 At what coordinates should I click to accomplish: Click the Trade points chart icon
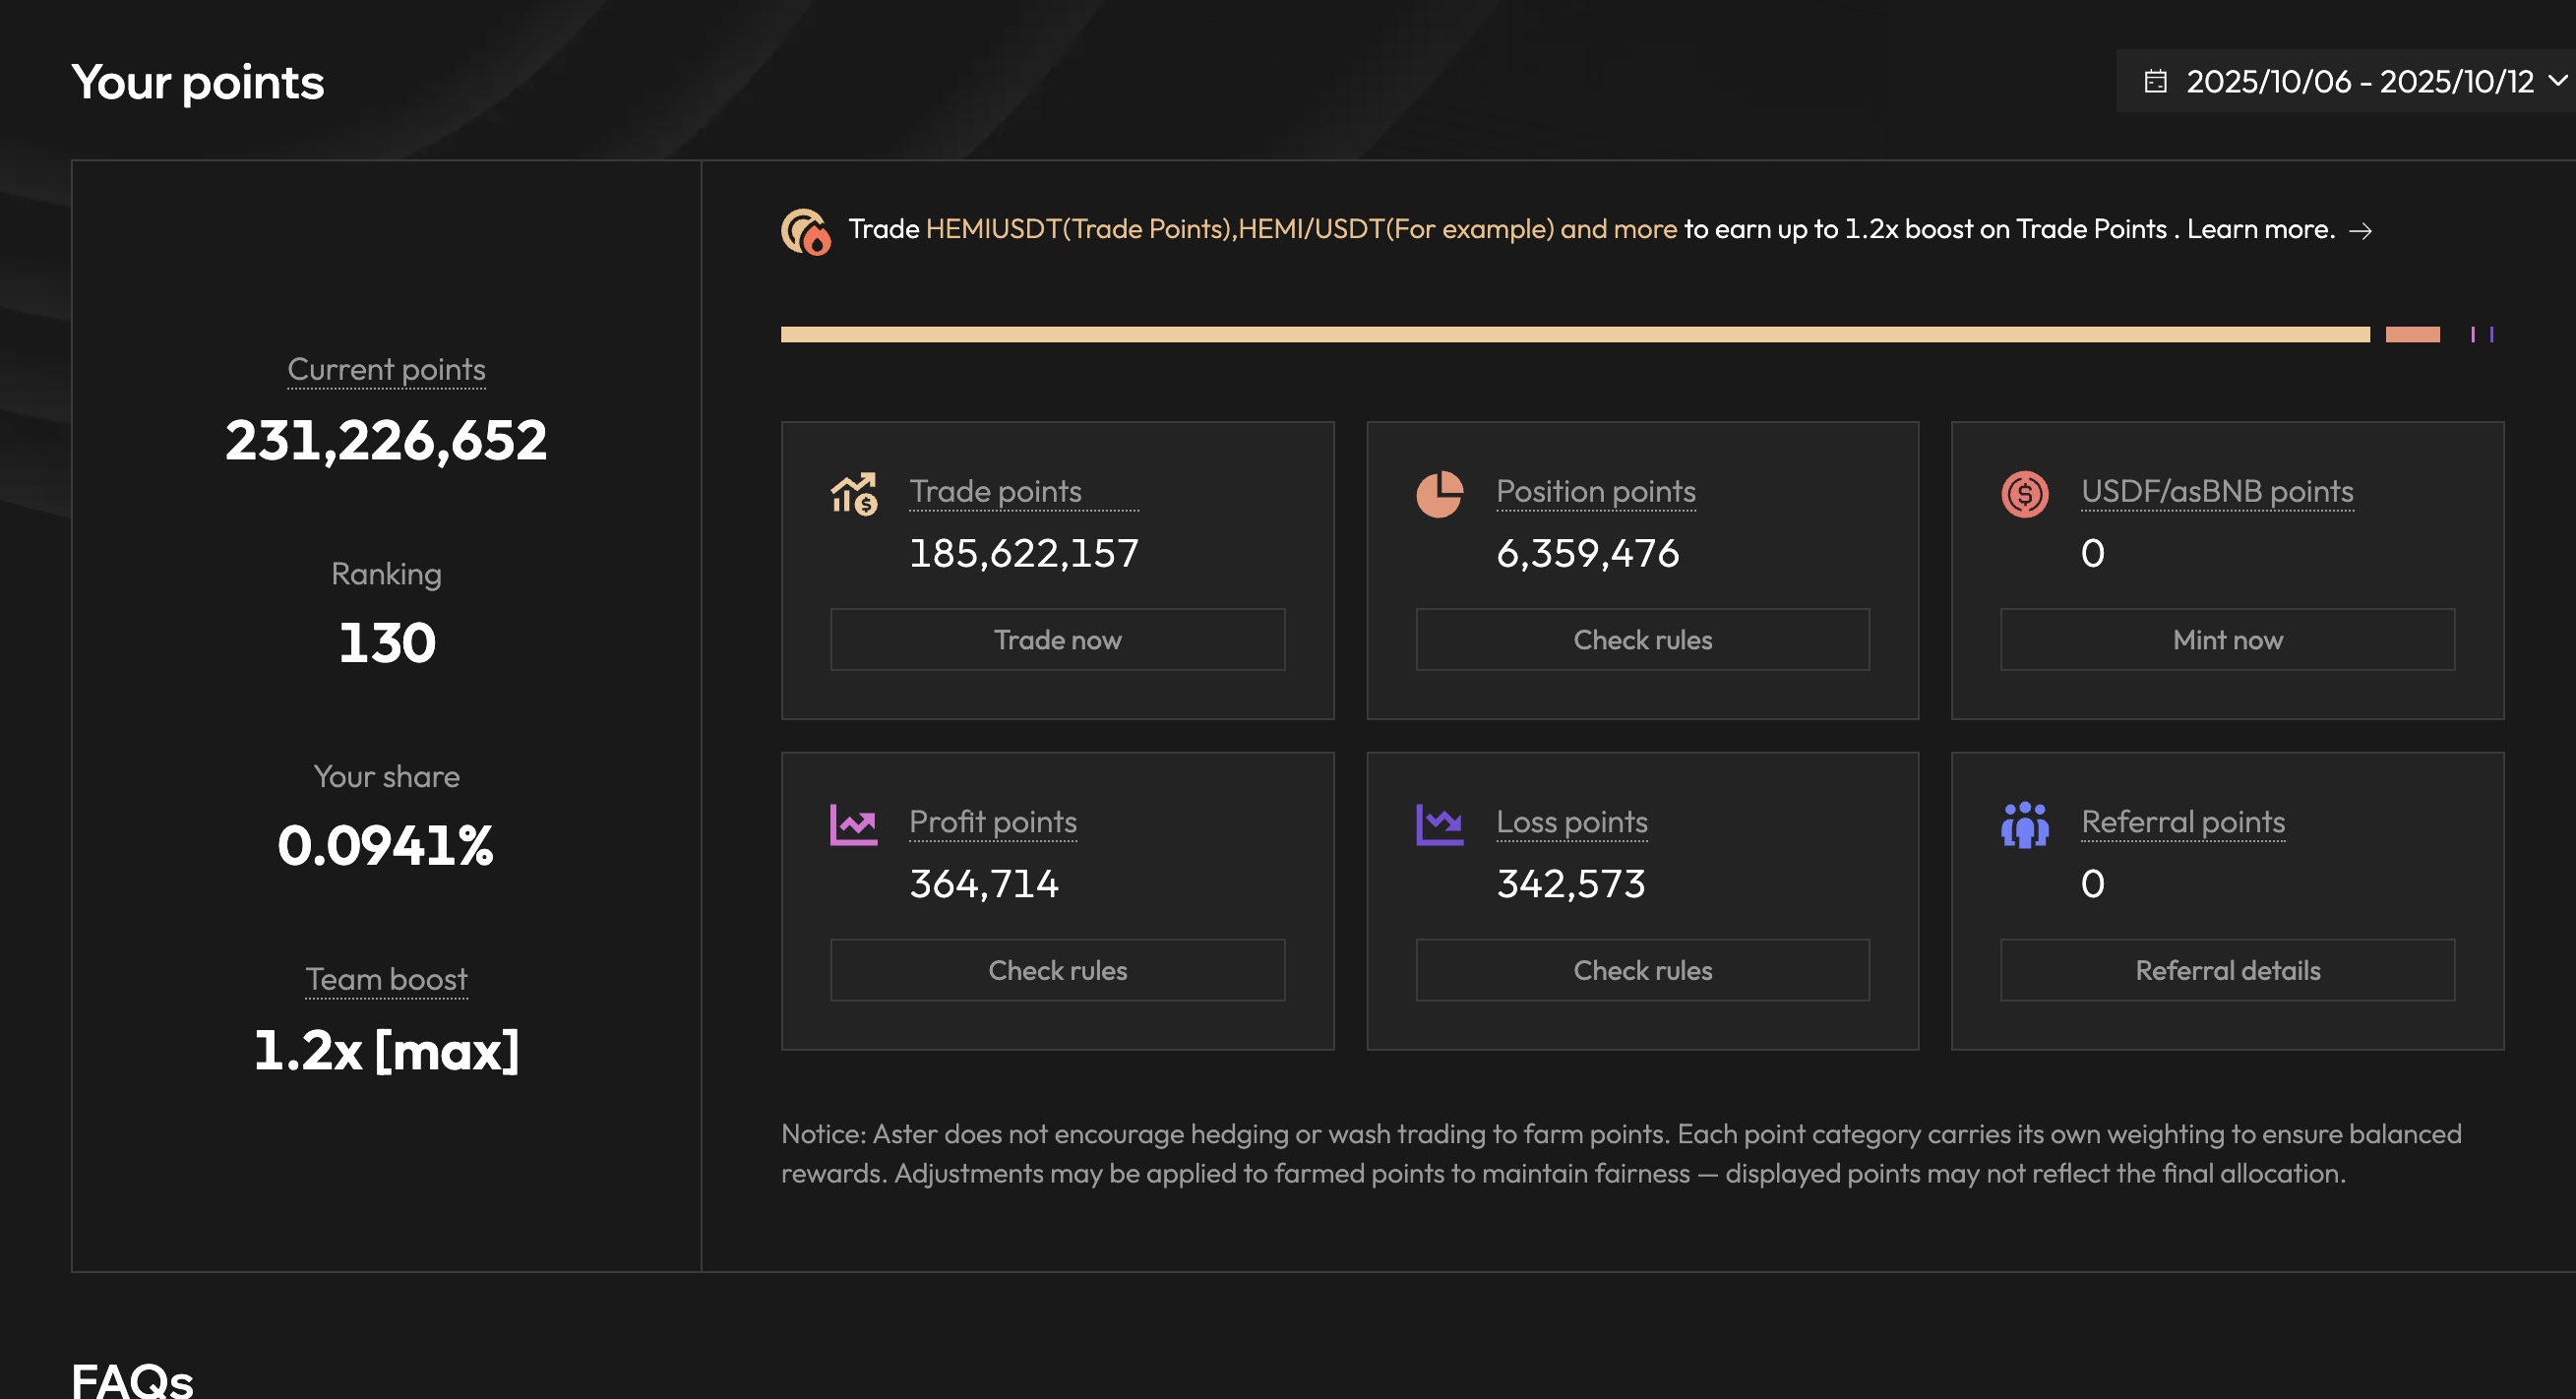pyautogui.click(x=853, y=493)
